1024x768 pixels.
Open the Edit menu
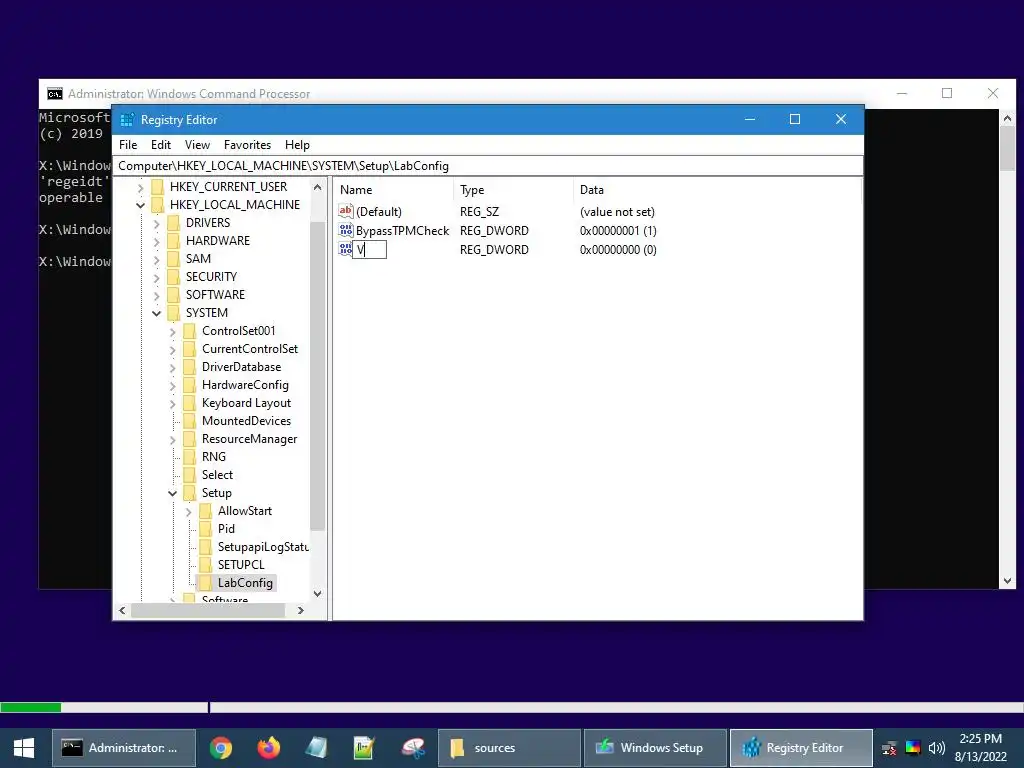161,145
